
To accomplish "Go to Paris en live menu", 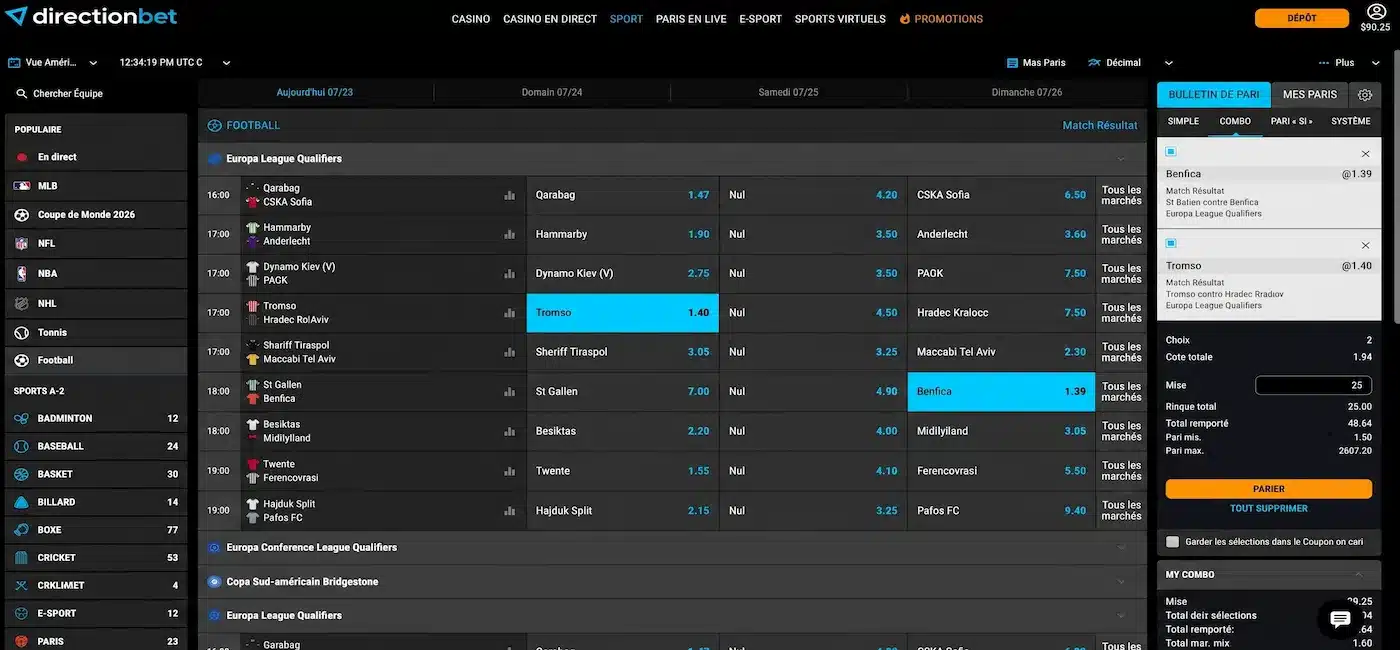I will pos(691,19).
